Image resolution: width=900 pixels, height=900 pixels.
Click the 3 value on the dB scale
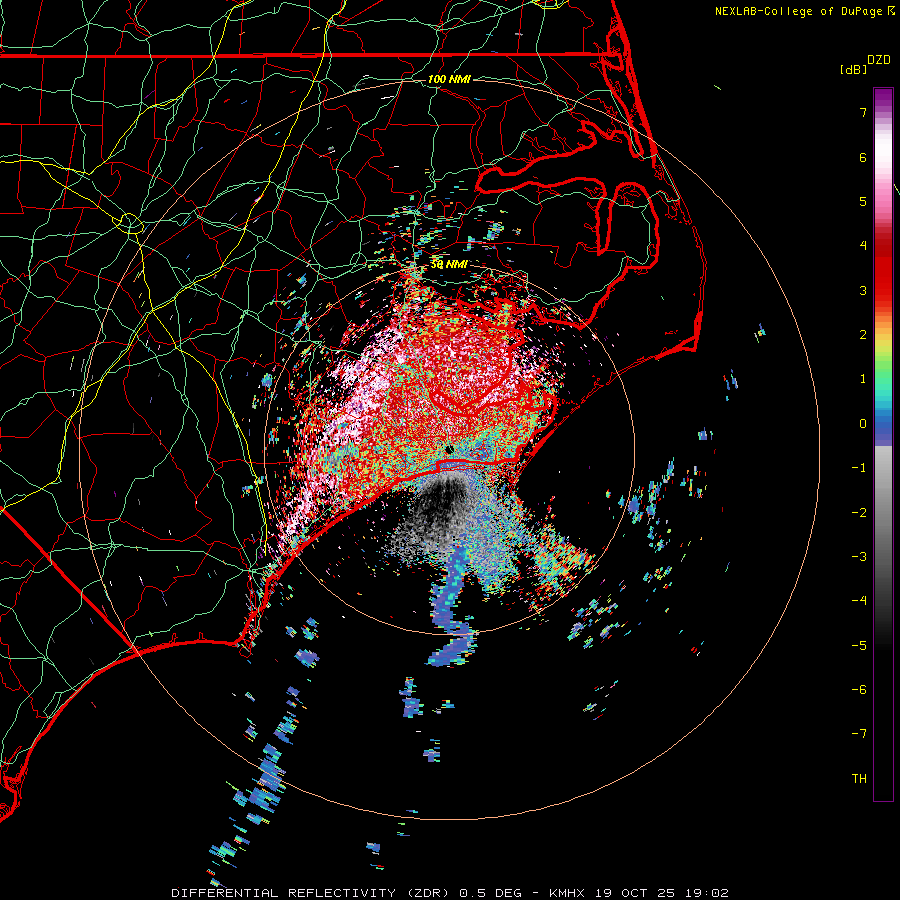[863, 290]
